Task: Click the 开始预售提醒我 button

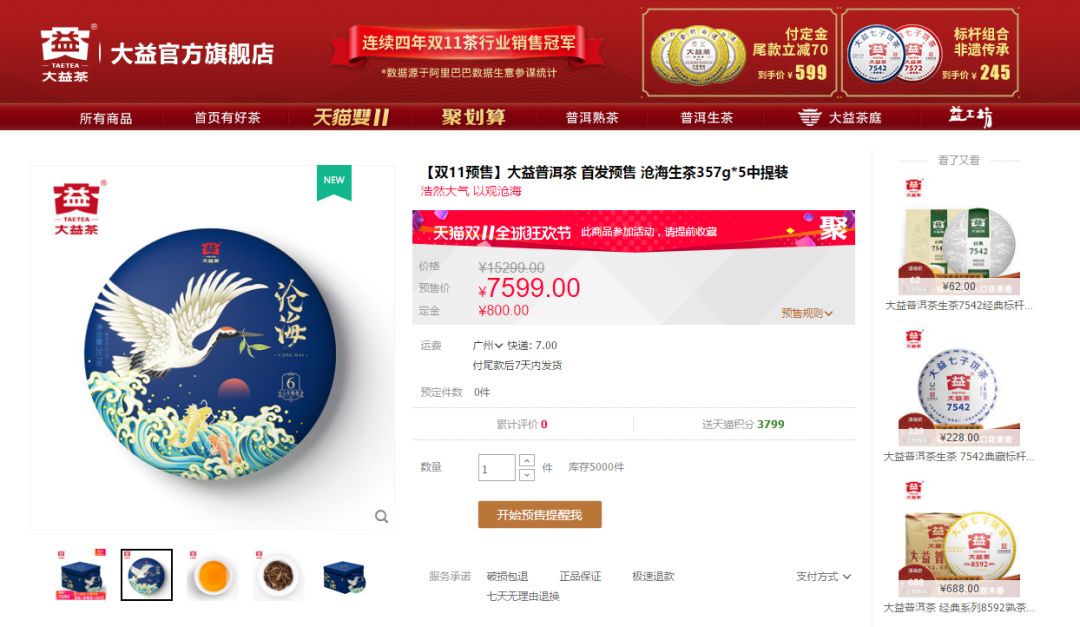Action: pyautogui.click(x=540, y=515)
